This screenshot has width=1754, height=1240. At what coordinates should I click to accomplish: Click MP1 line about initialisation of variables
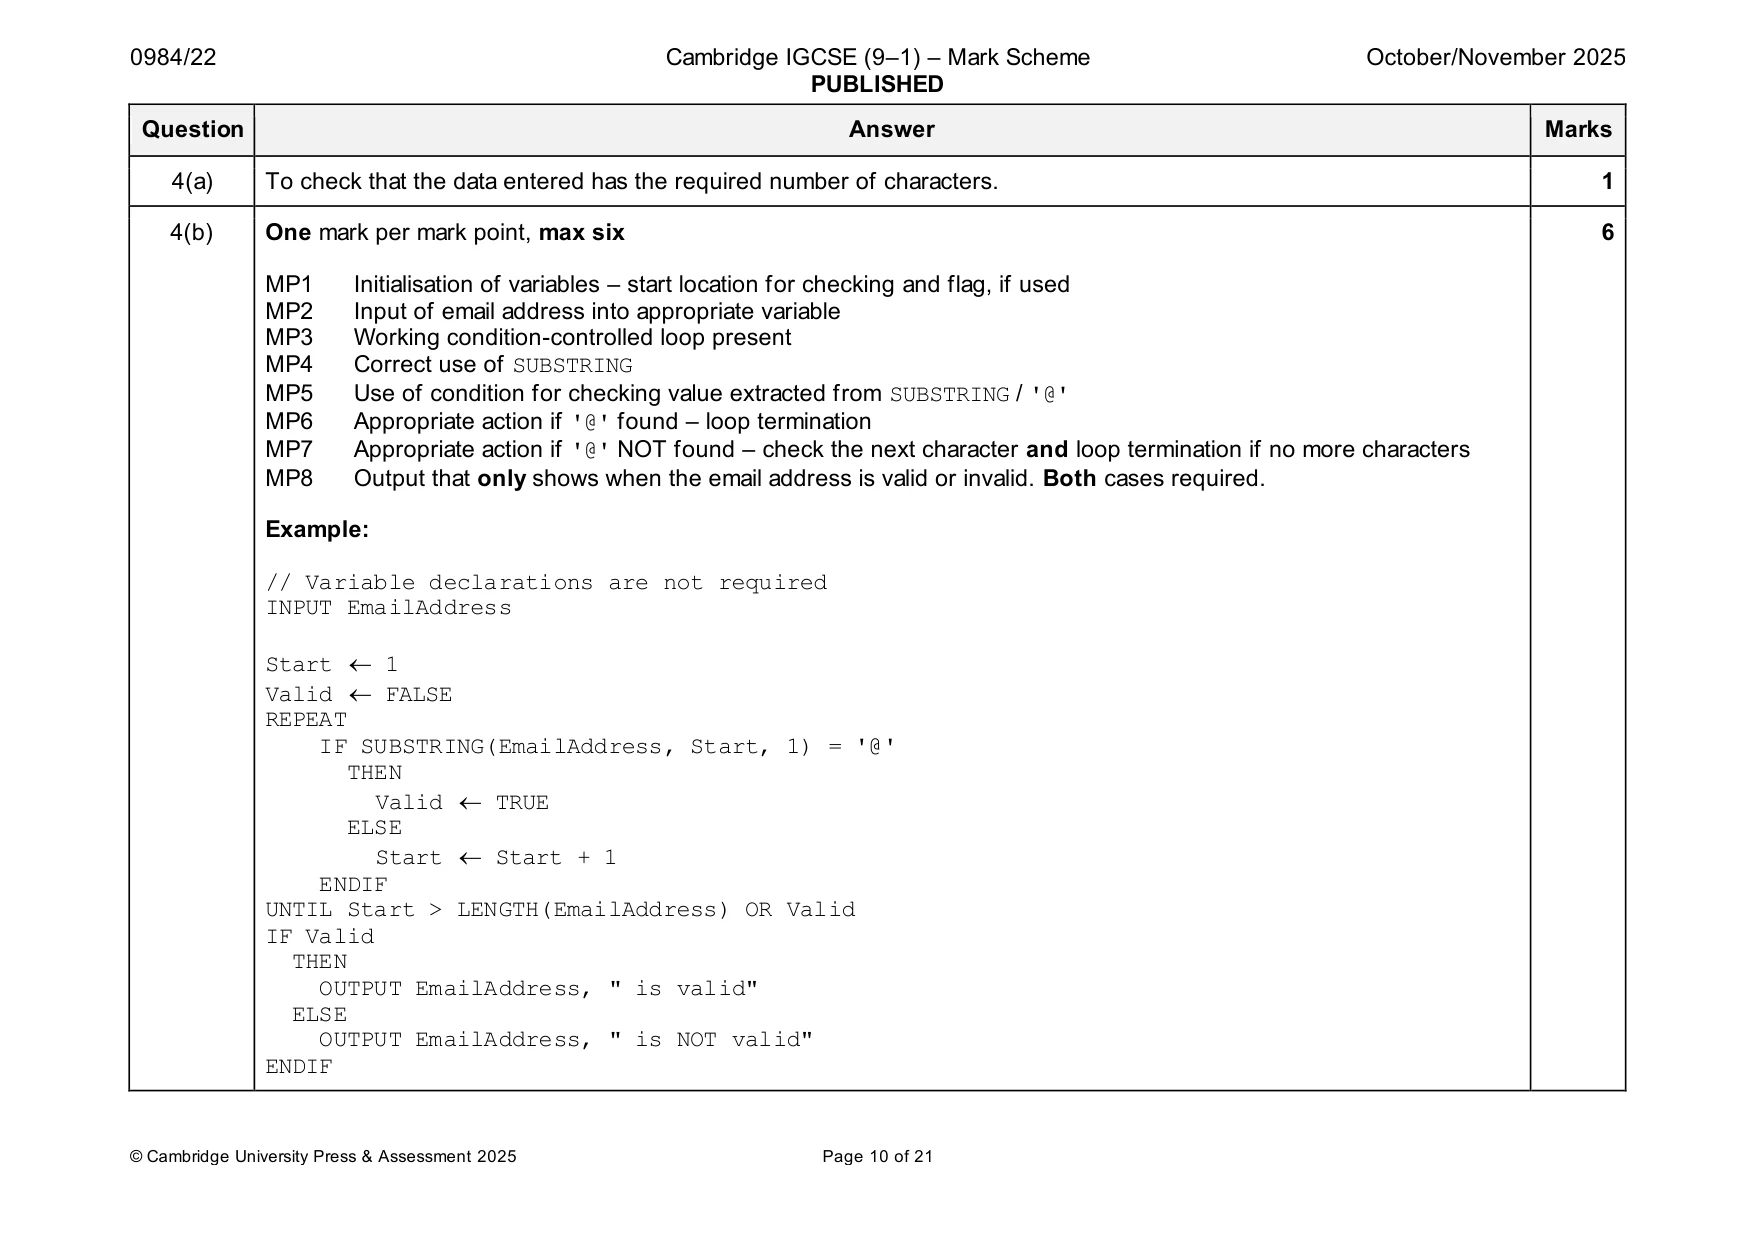[x=667, y=284]
